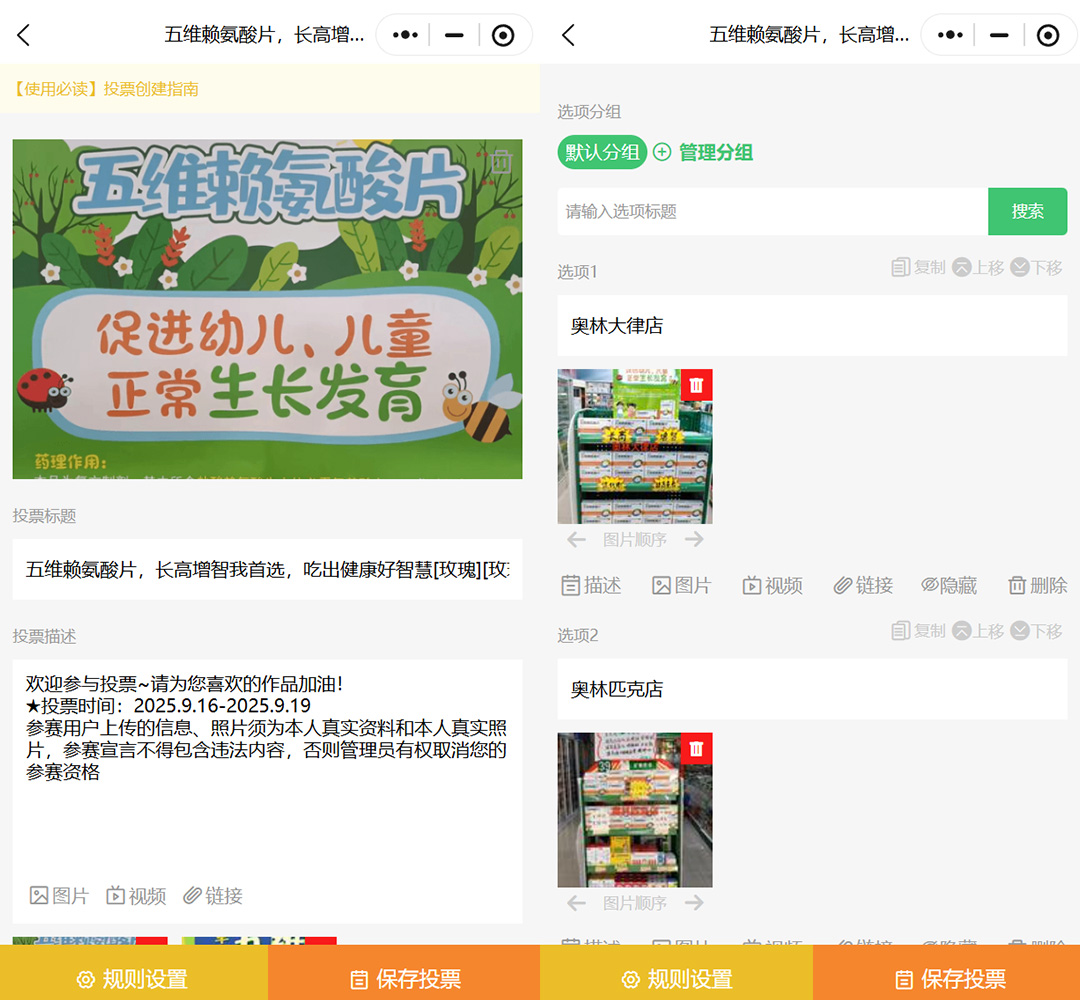Remove 奥林匹克店 photo with red trash icon
The image size is (1080, 1000).
click(697, 749)
